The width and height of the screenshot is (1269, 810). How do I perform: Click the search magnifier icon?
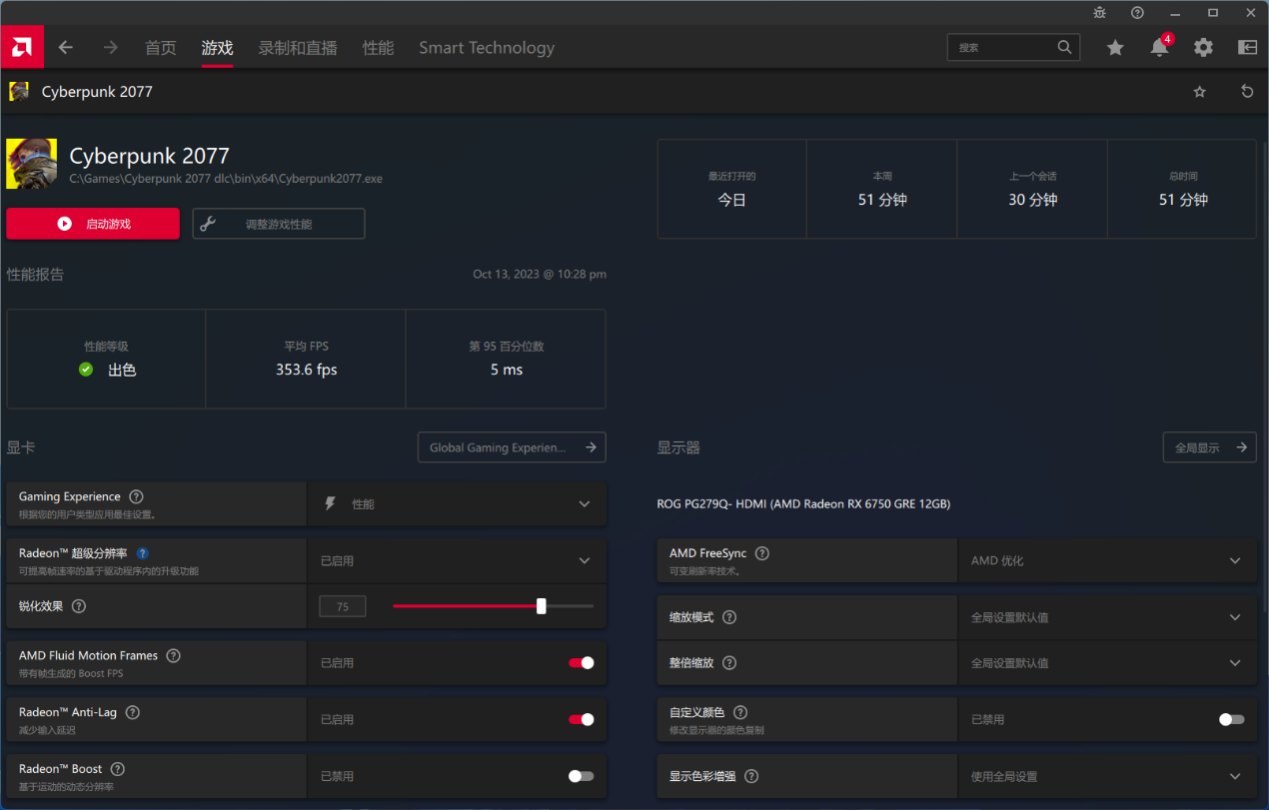point(1064,47)
